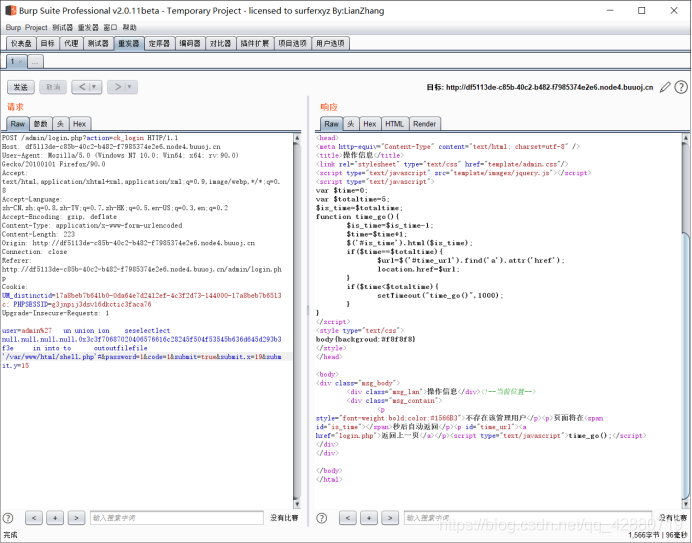Click the response search help icon
Viewport: 692px width, 543px height.
322,518
